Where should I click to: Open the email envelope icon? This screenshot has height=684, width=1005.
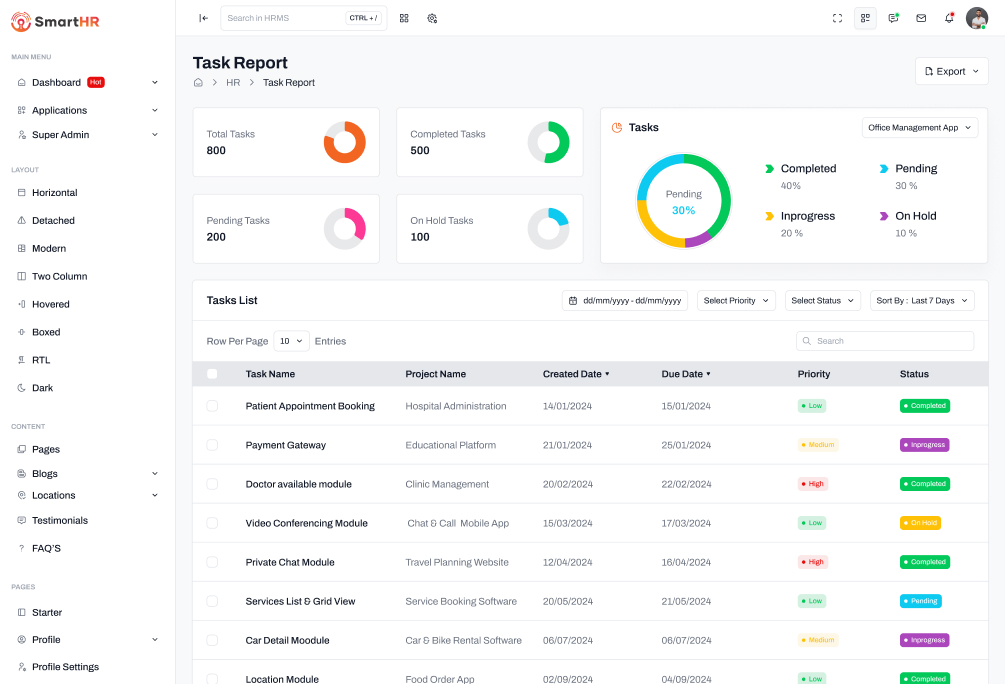(921, 18)
